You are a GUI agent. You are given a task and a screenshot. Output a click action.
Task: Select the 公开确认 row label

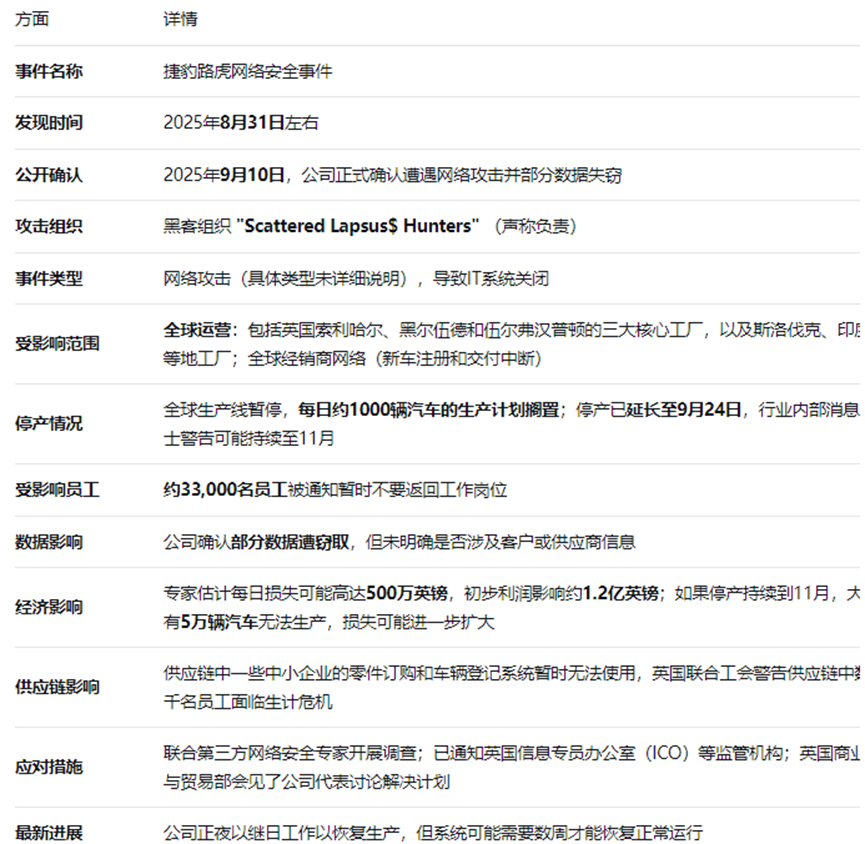[x=49, y=175]
